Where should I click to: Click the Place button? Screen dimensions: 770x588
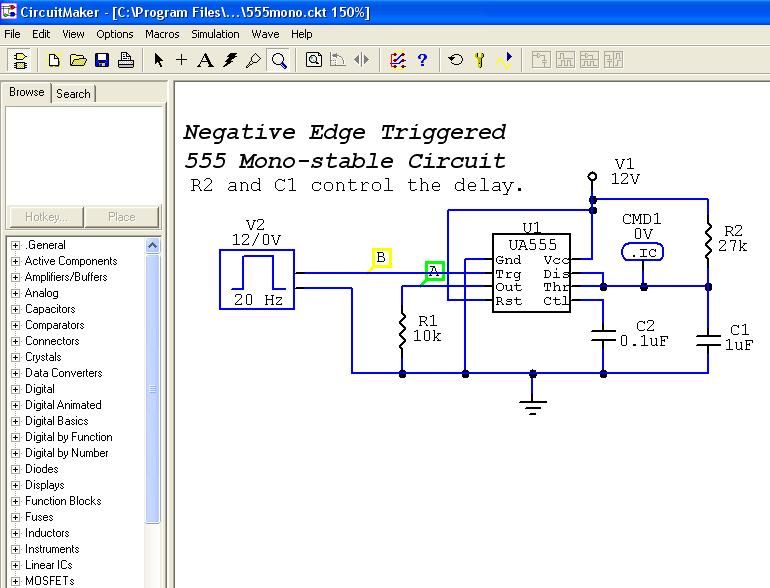click(122, 217)
